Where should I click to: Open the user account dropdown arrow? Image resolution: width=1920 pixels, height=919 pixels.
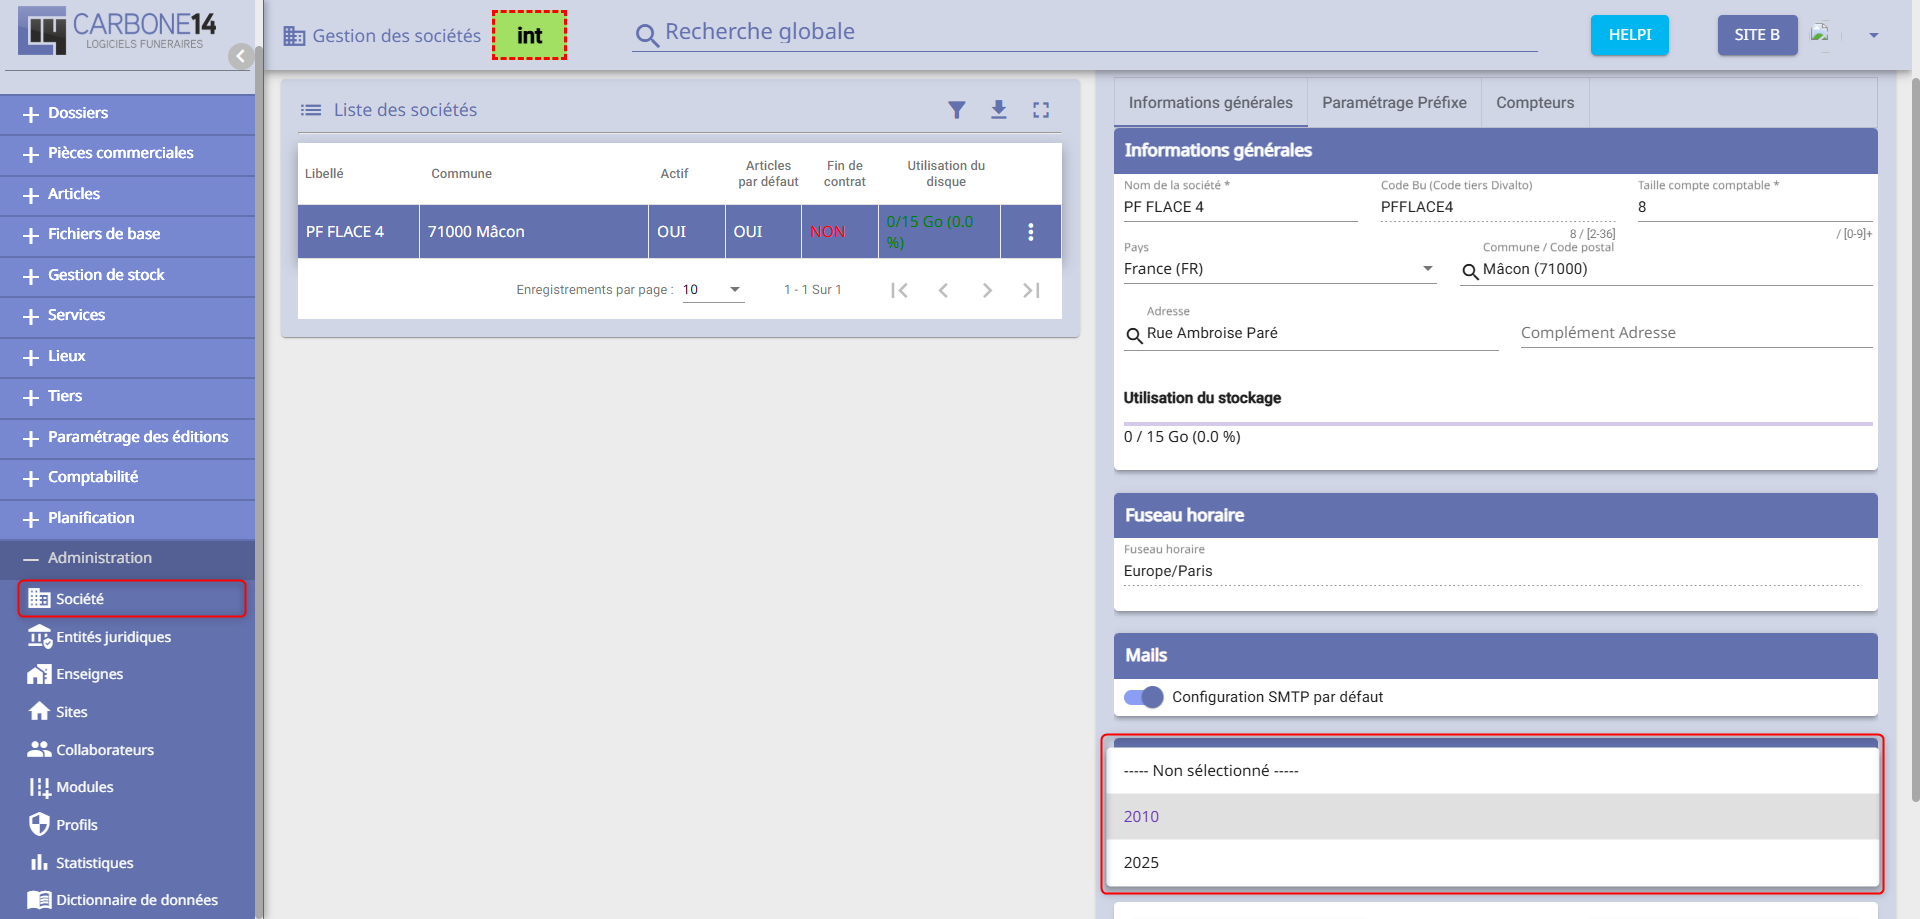pyautogui.click(x=1873, y=35)
